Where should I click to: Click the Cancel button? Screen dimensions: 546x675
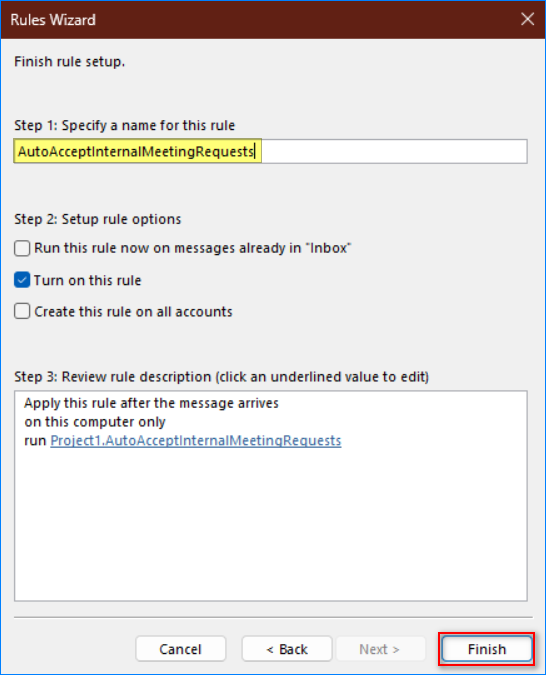pyautogui.click(x=180, y=649)
